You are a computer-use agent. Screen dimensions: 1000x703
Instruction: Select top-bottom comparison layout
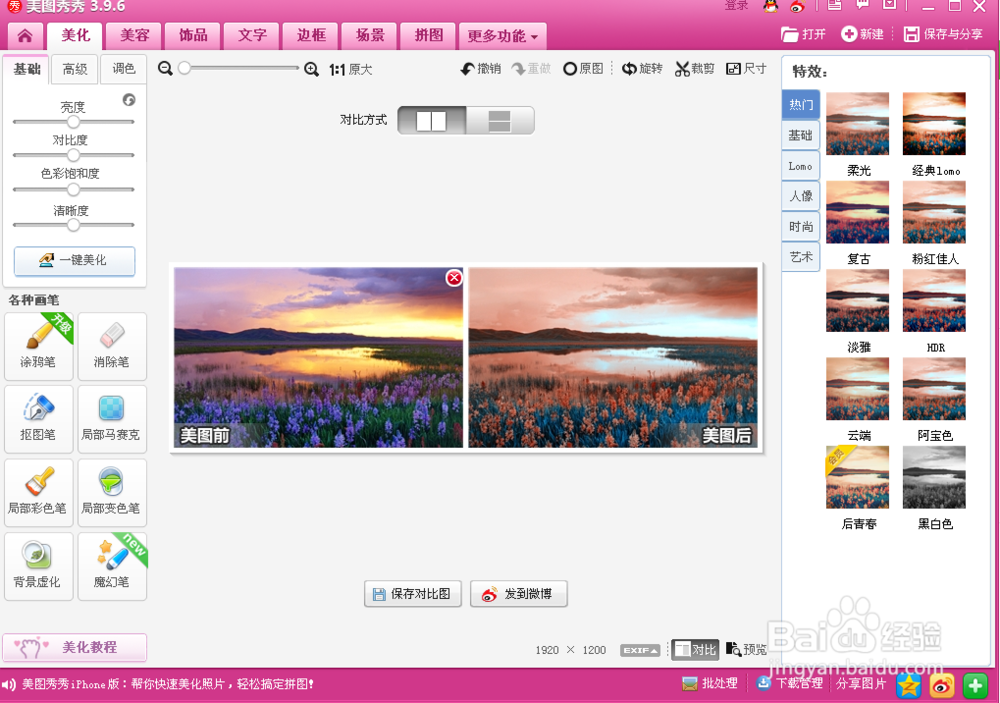(499, 121)
